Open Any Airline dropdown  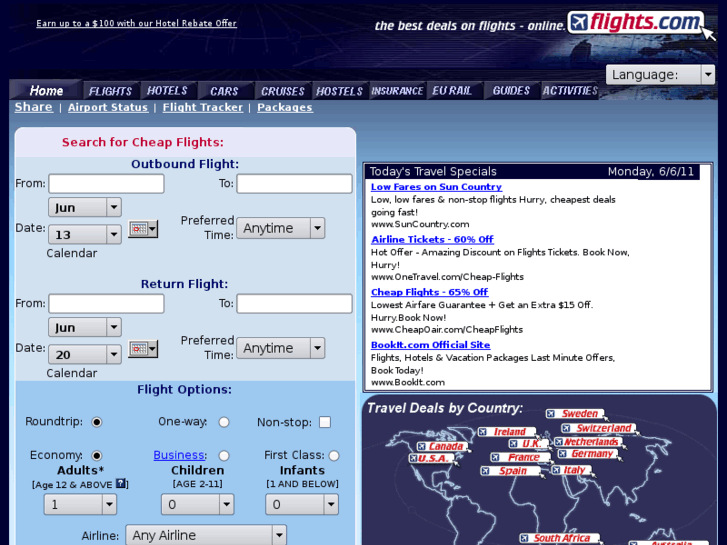pyautogui.click(x=206, y=535)
